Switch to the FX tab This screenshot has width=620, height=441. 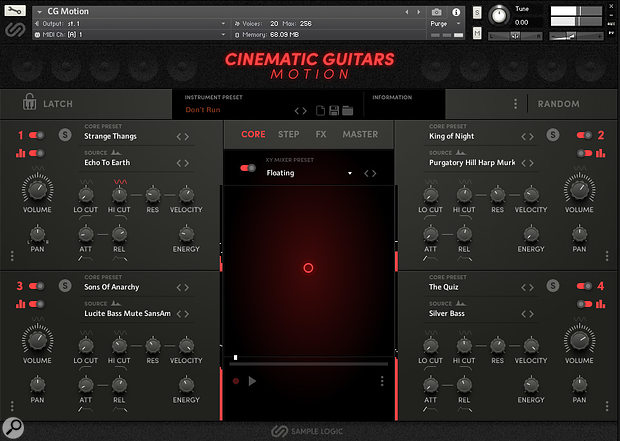tap(321, 134)
